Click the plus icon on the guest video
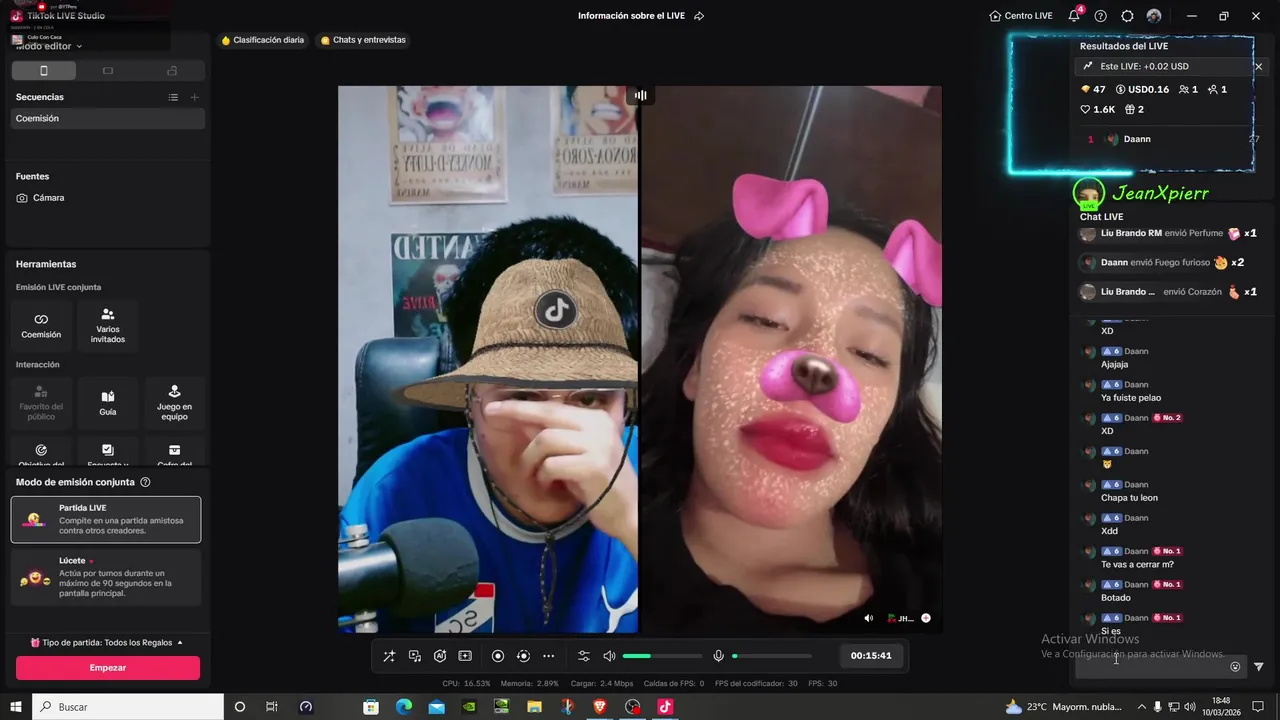The width and height of the screenshot is (1280, 720). pos(926,618)
